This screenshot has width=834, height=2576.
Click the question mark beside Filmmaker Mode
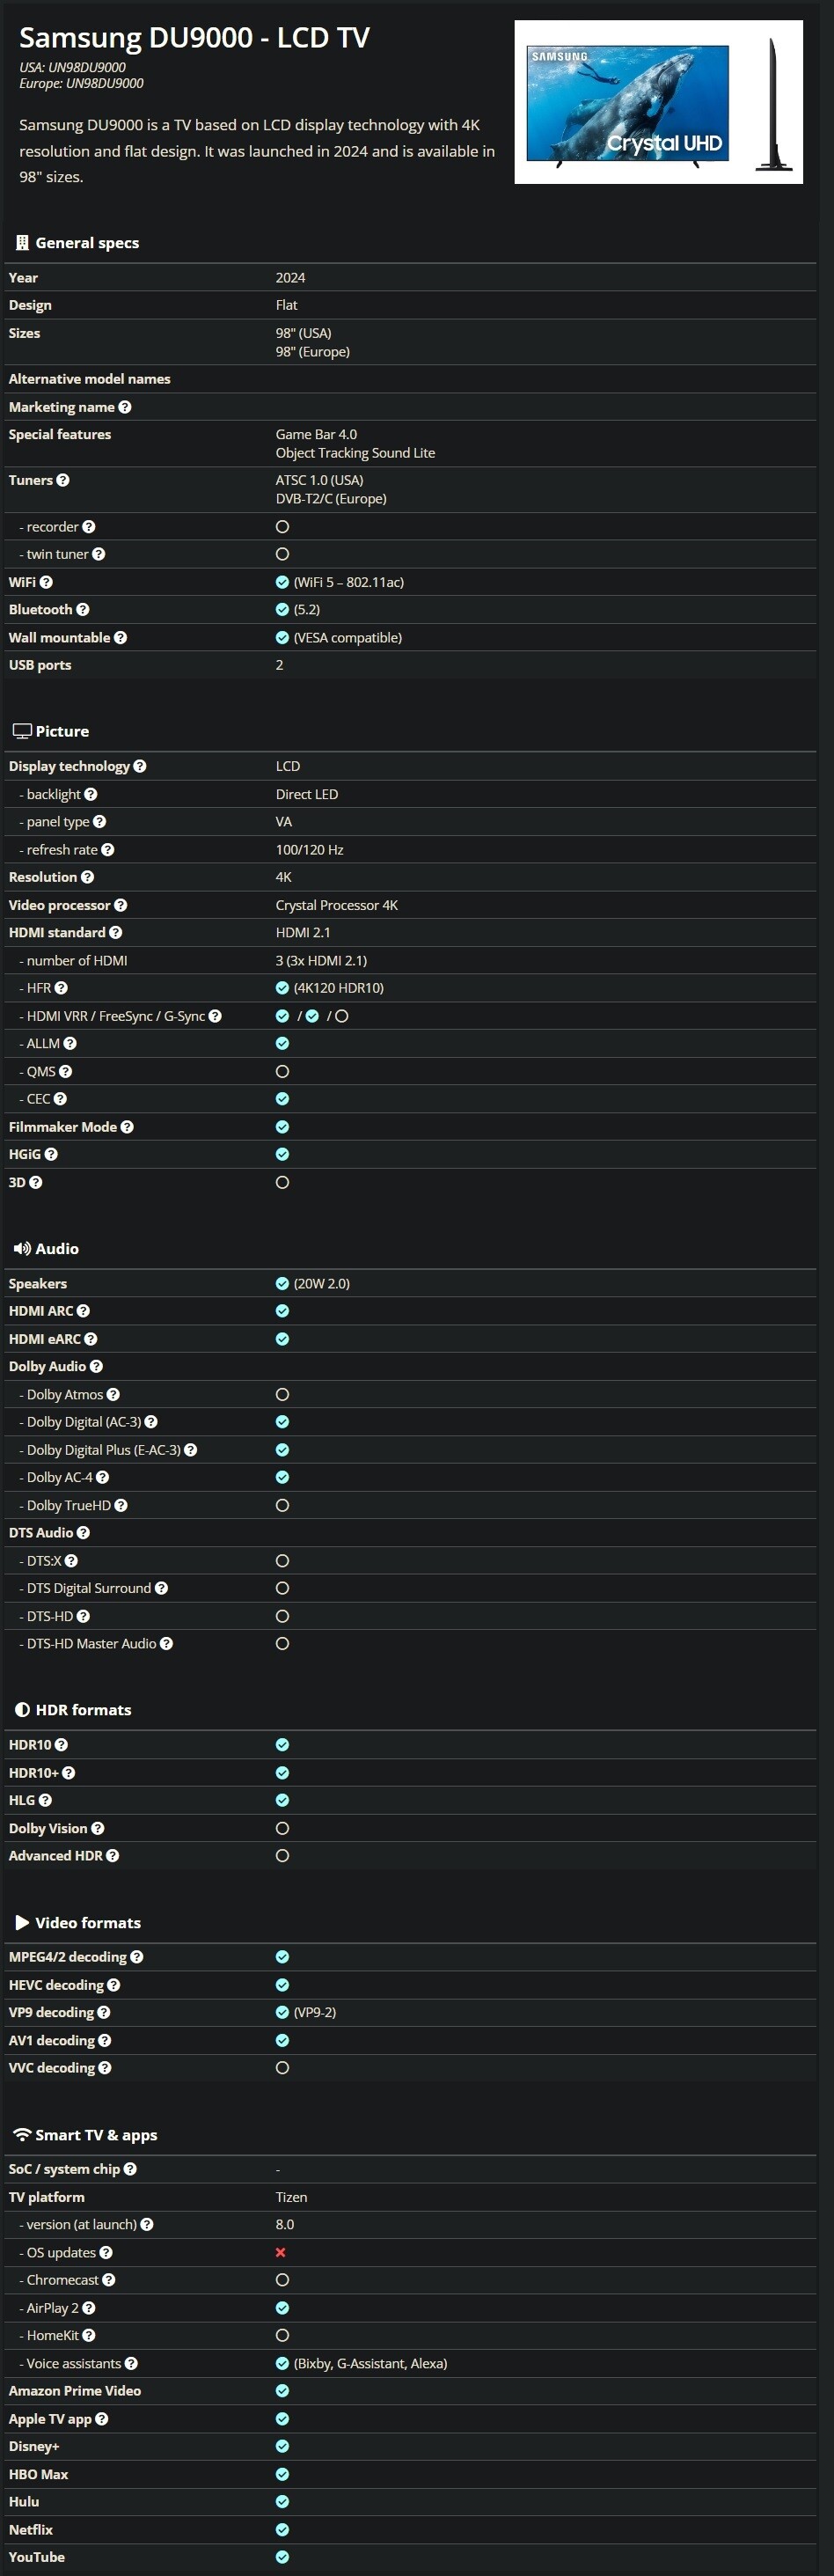(x=127, y=1127)
